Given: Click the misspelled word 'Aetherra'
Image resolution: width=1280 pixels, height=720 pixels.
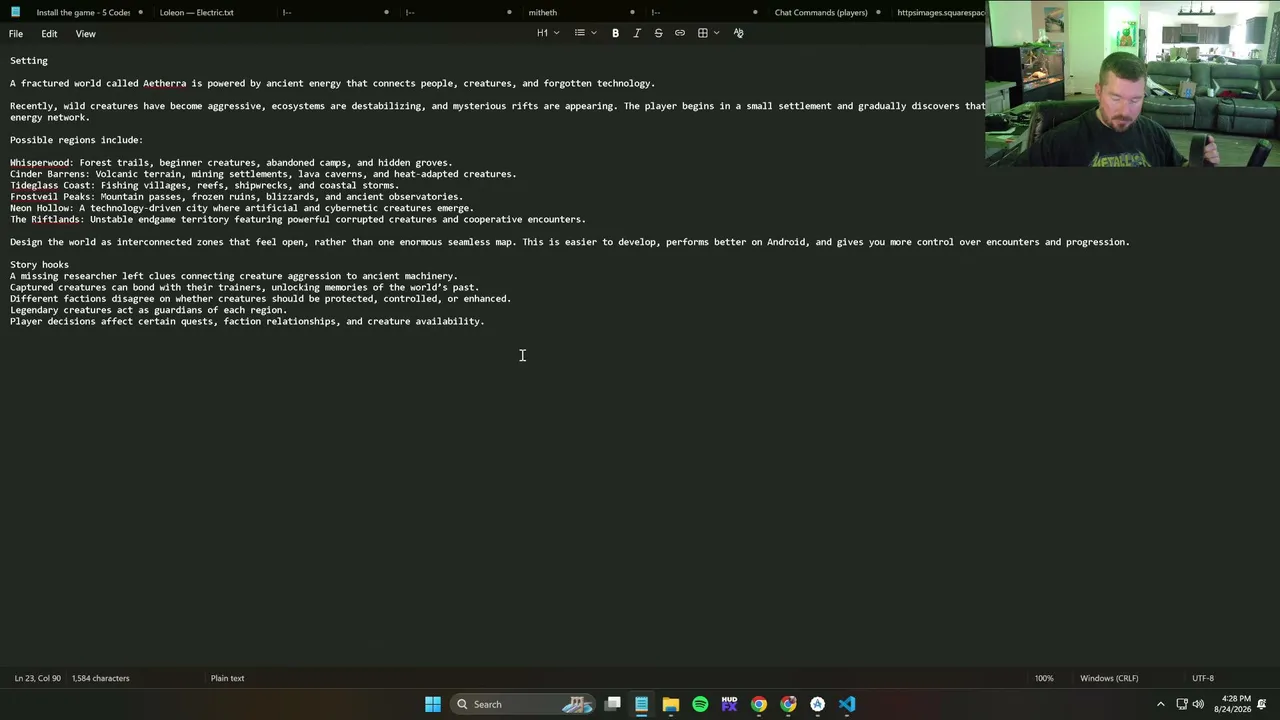Looking at the screenshot, I should coord(164,84).
